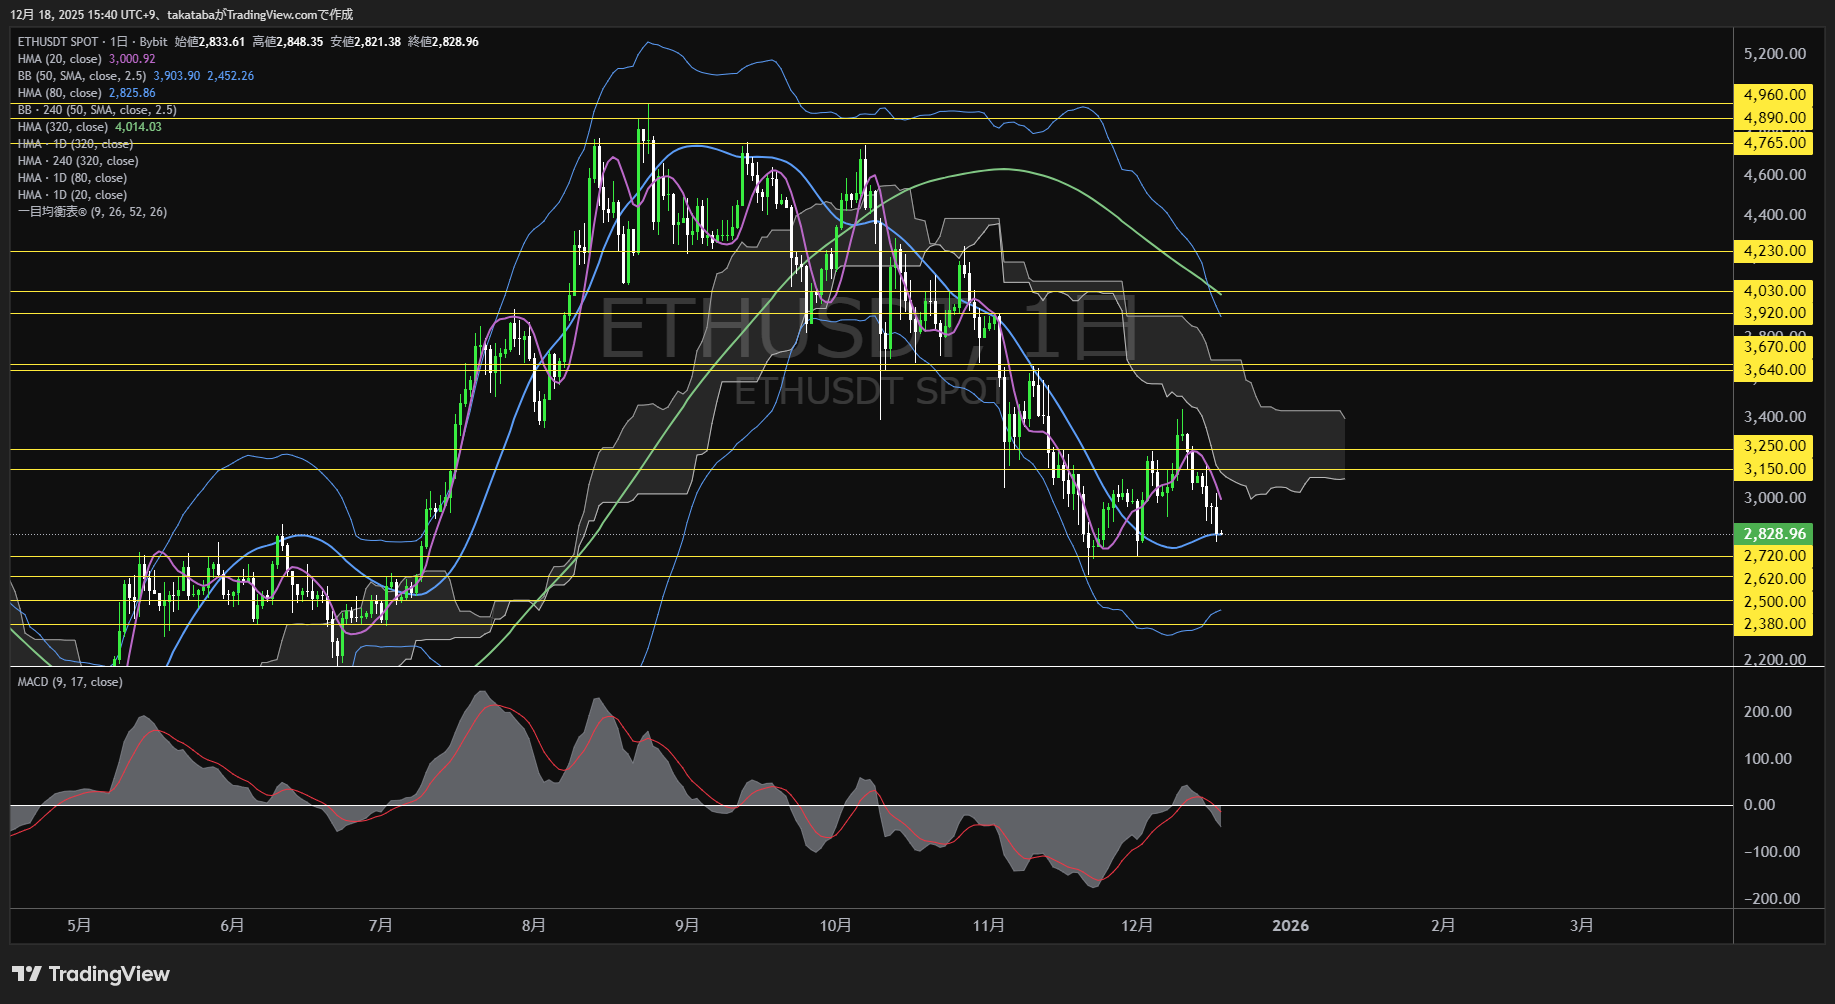The height and width of the screenshot is (1004, 1835).
Task: Select the HMA (320, close) legend entry
Action: pyautogui.click(x=63, y=127)
